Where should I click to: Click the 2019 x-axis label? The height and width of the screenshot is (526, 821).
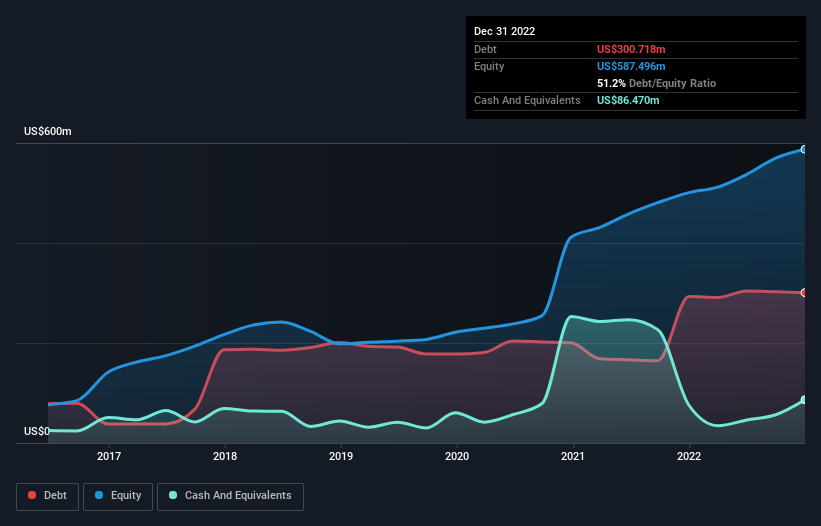pos(341,456)
